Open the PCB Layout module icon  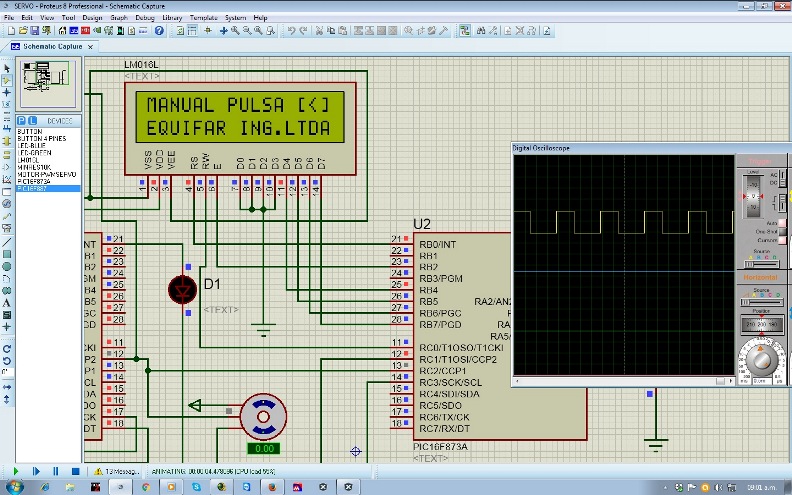click(85, 31)
